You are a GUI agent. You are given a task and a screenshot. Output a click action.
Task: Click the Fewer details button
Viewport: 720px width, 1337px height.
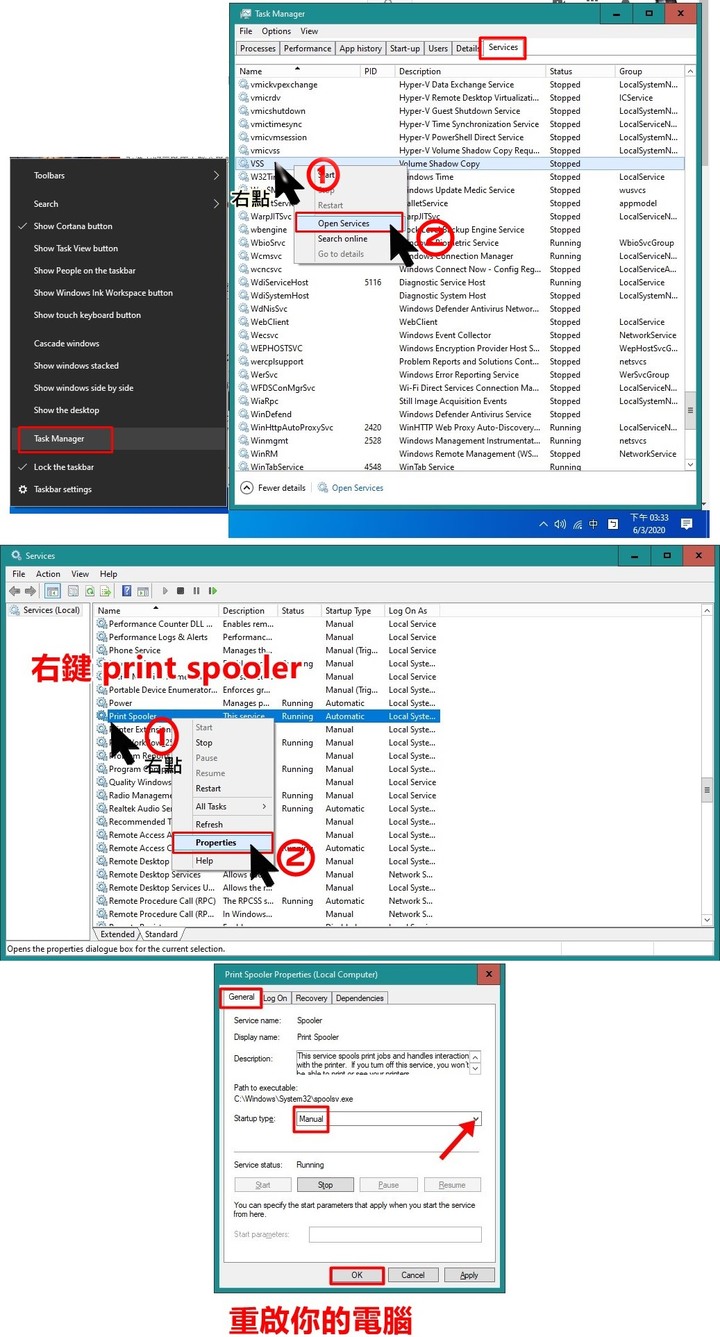273,488
